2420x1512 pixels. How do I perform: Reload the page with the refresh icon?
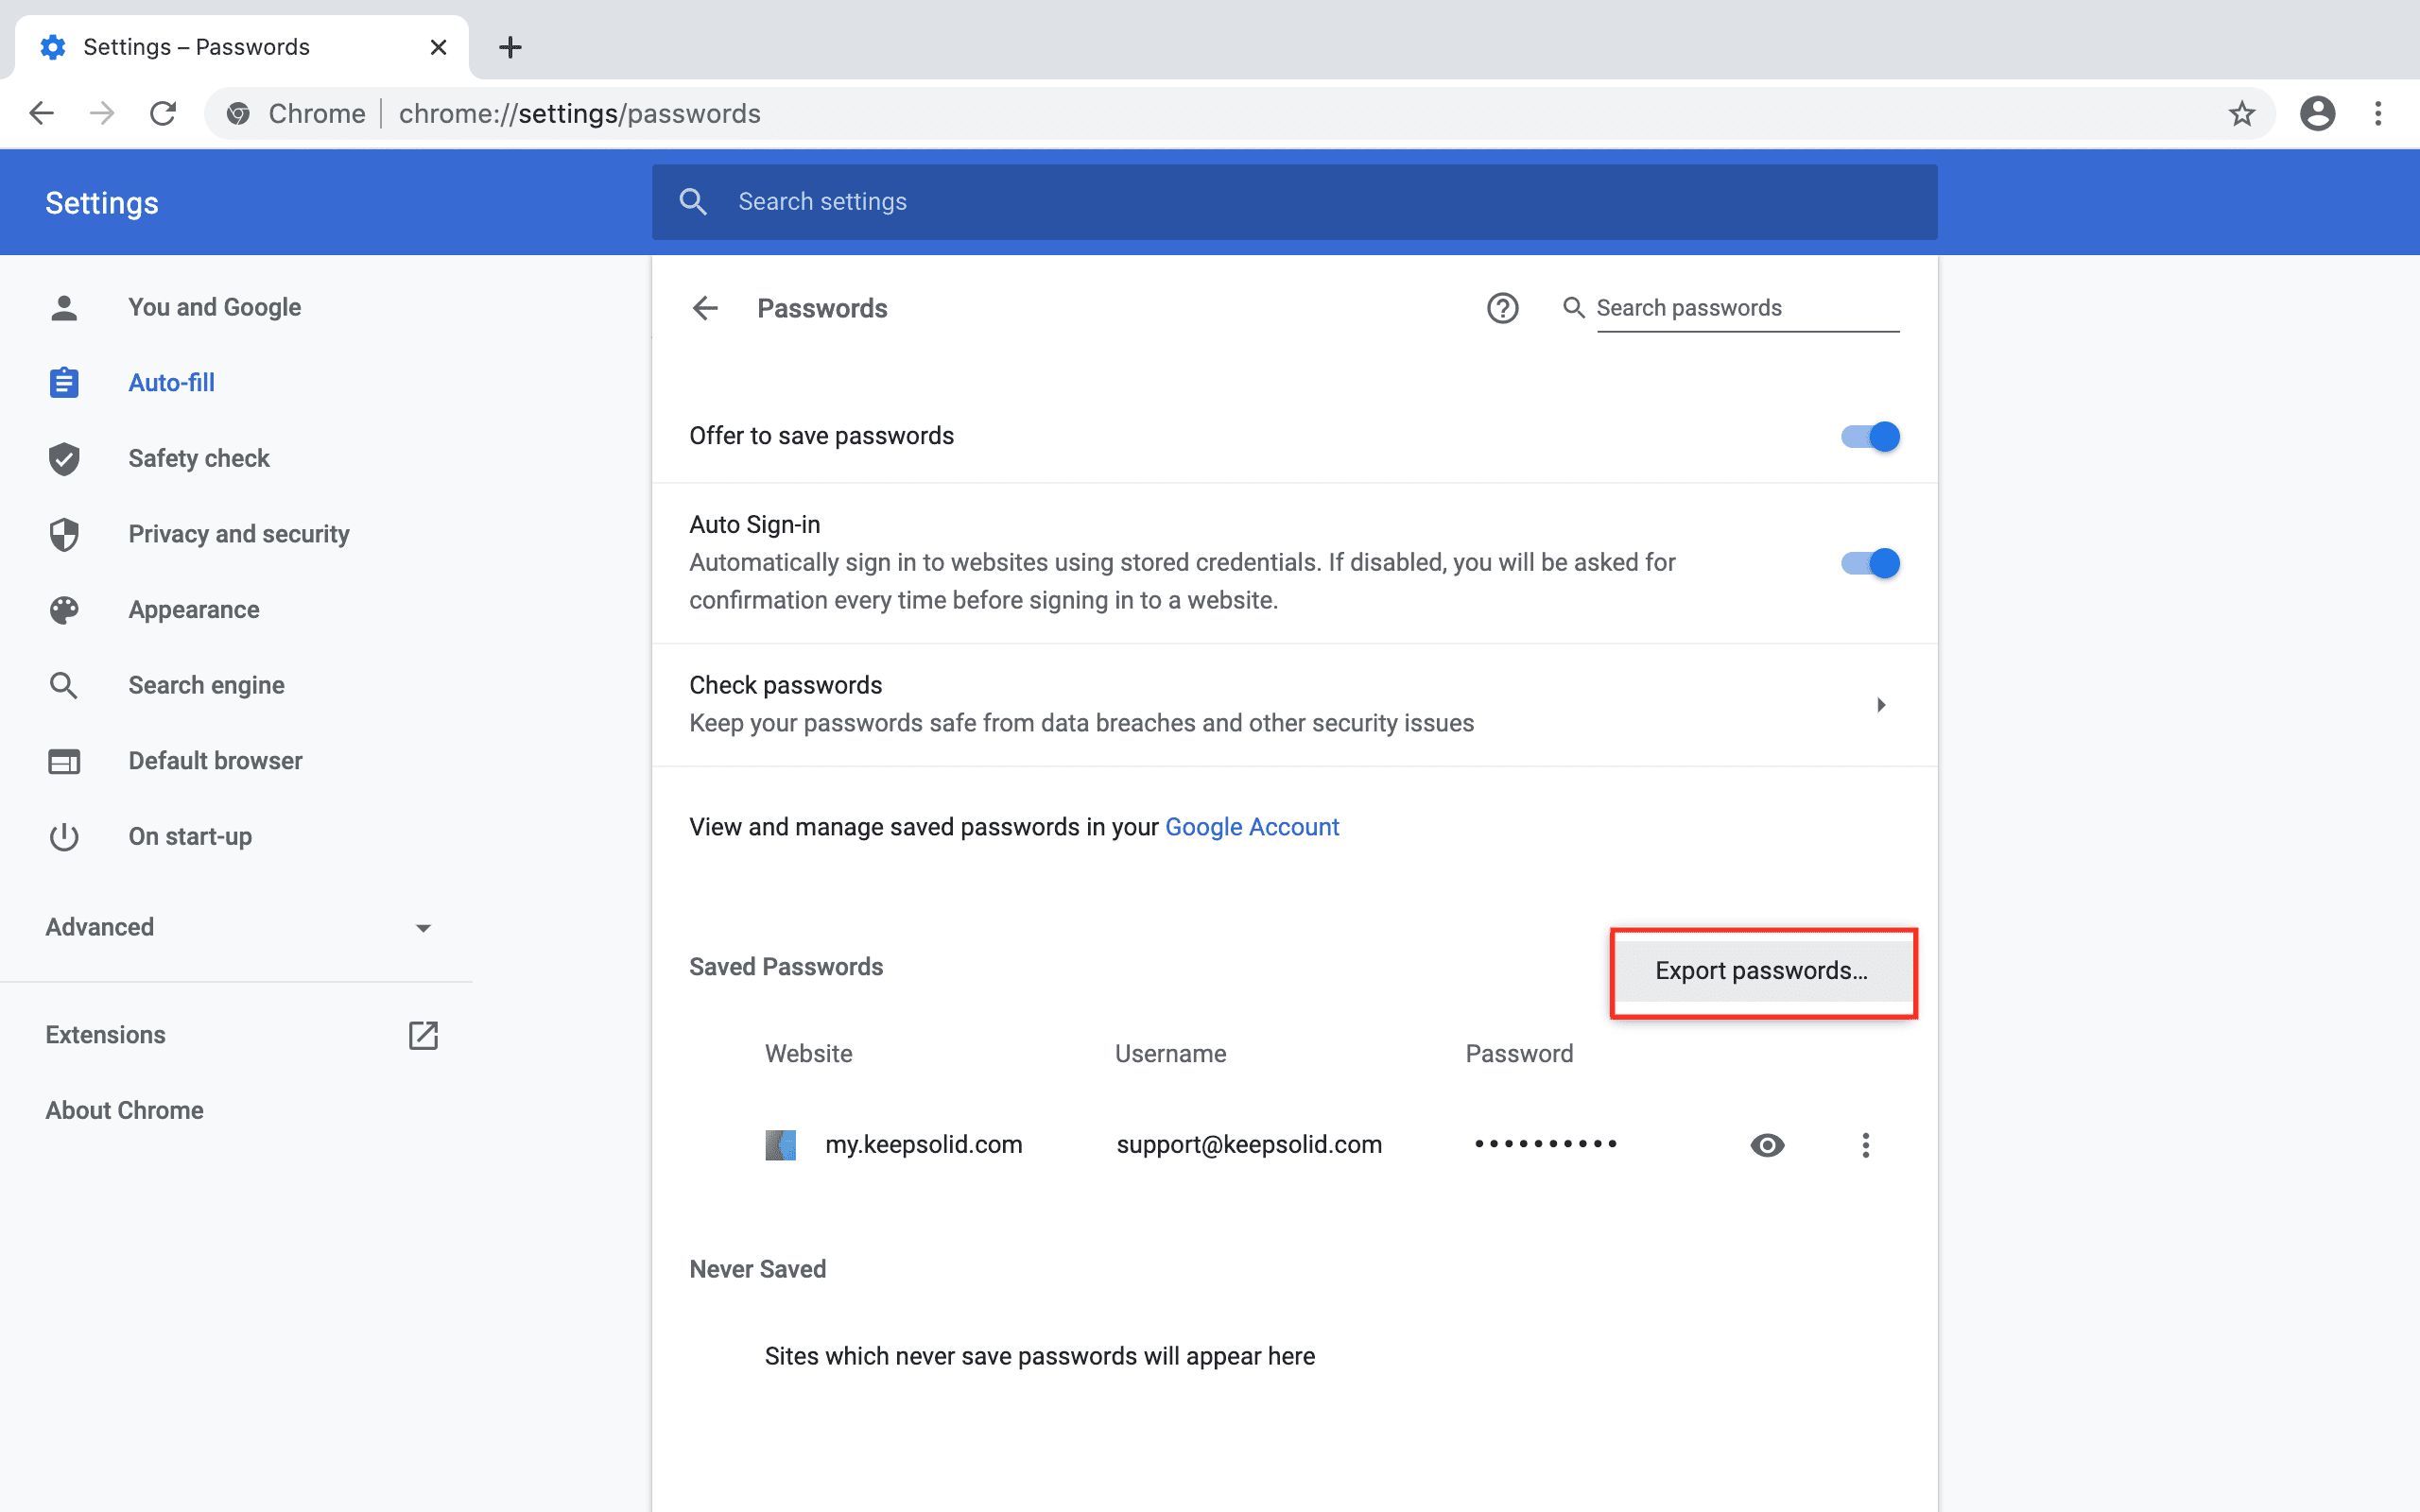163,114
